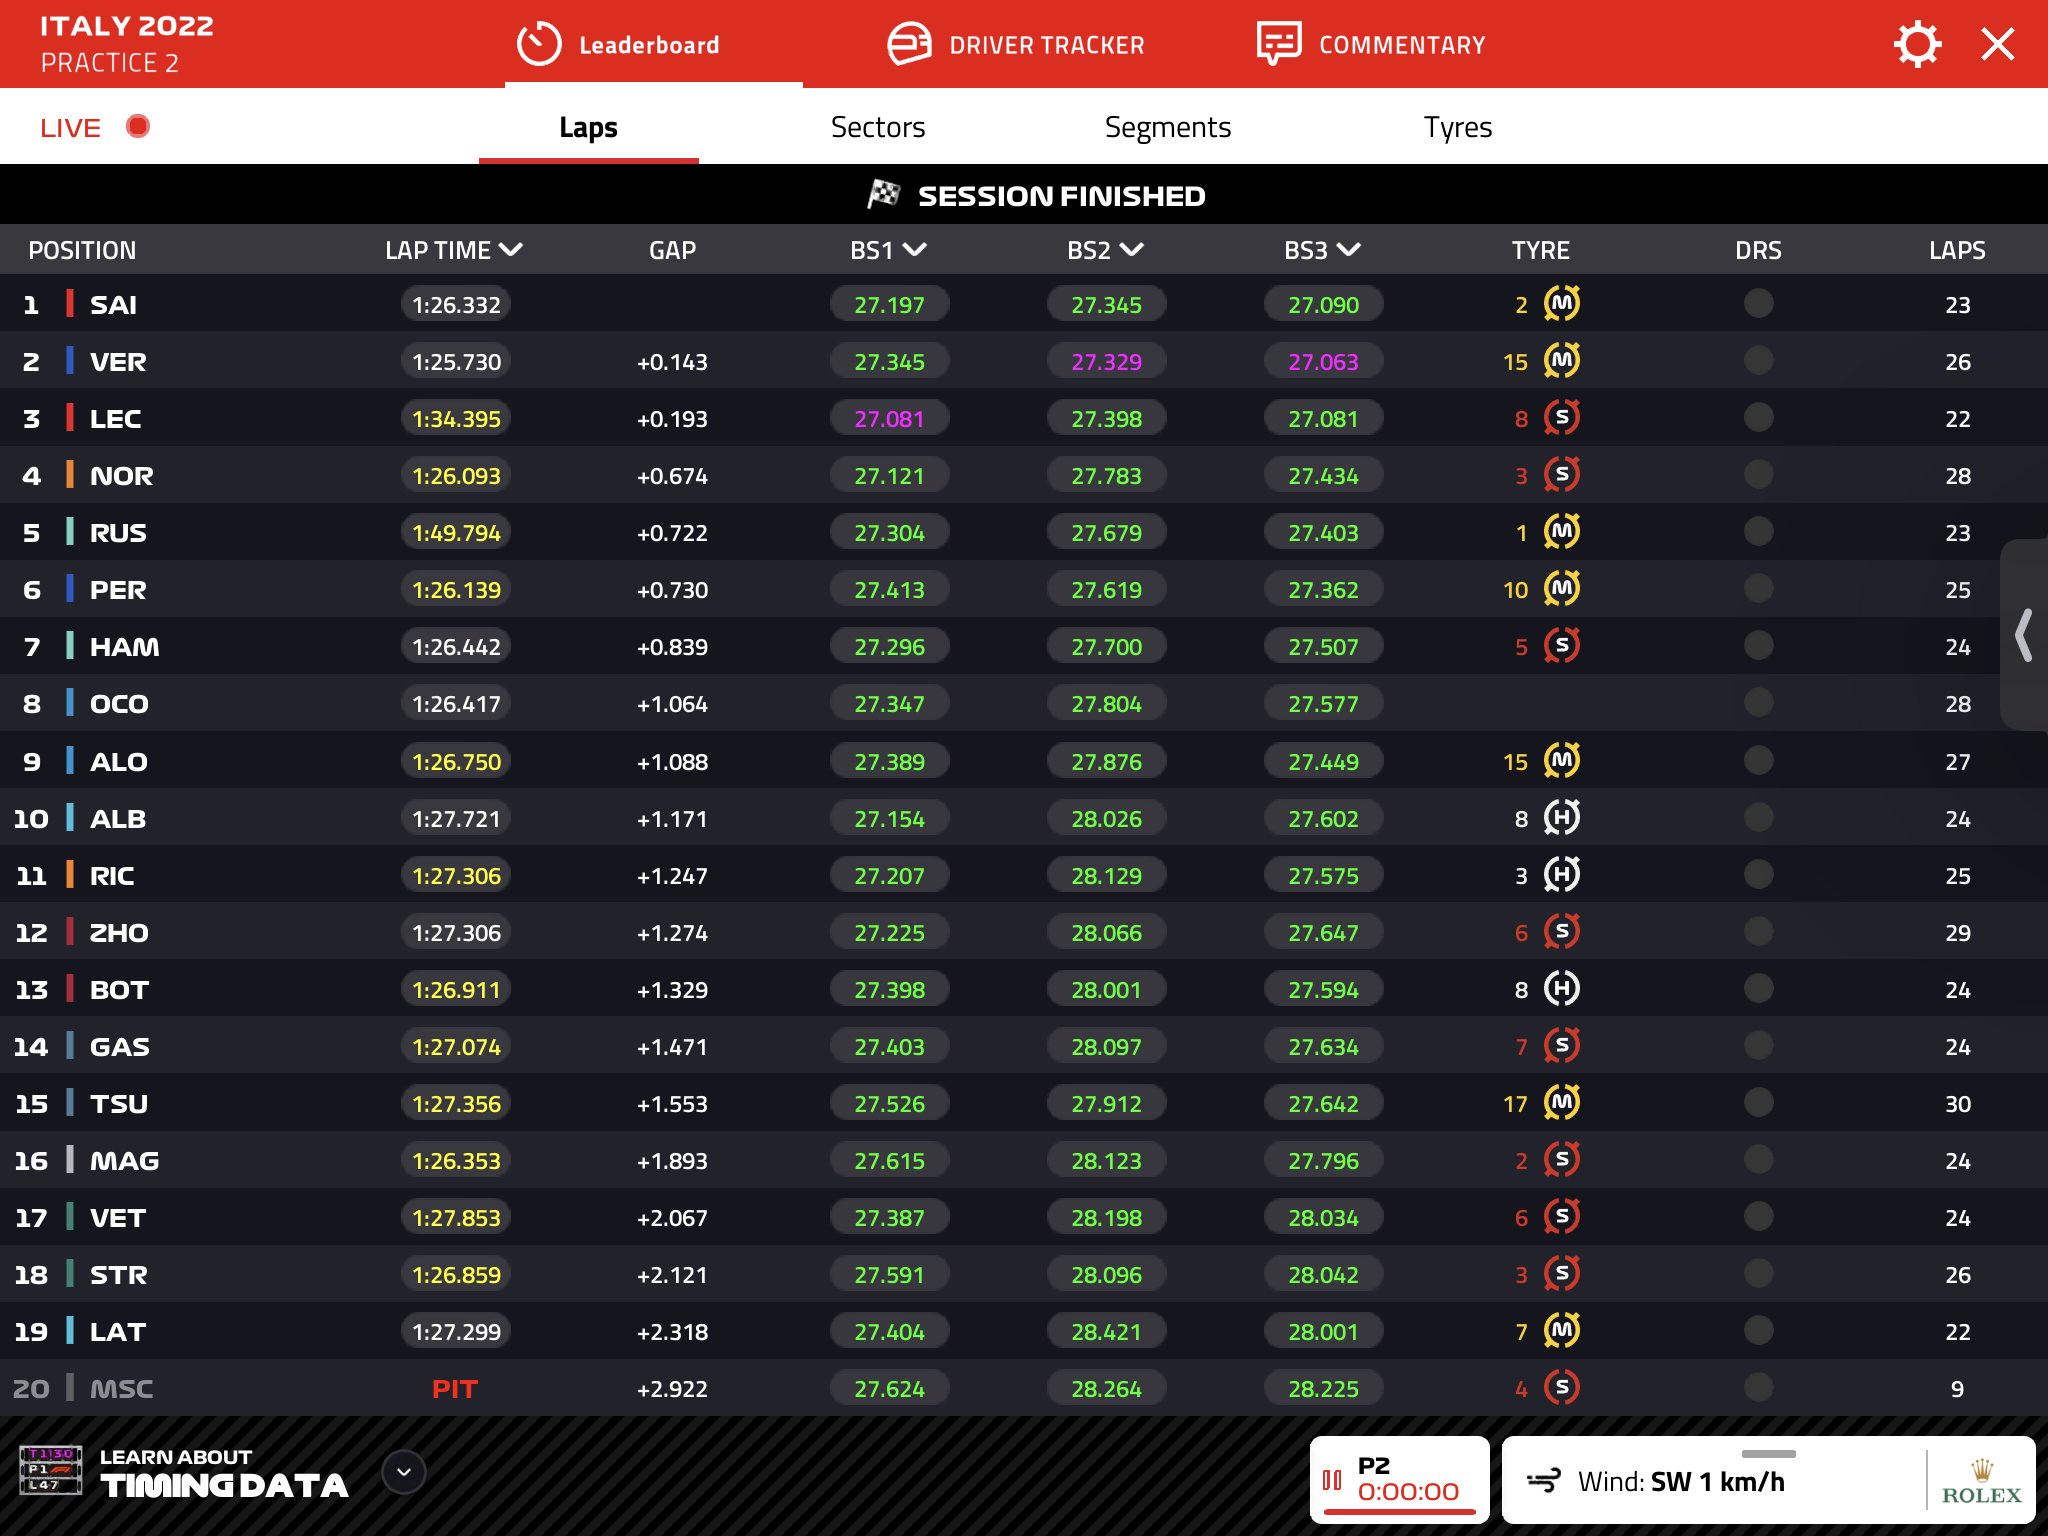This screenshot has height=1536, width=2048.
Task: Switch to the Laps tab
Action: pos(588,128)
